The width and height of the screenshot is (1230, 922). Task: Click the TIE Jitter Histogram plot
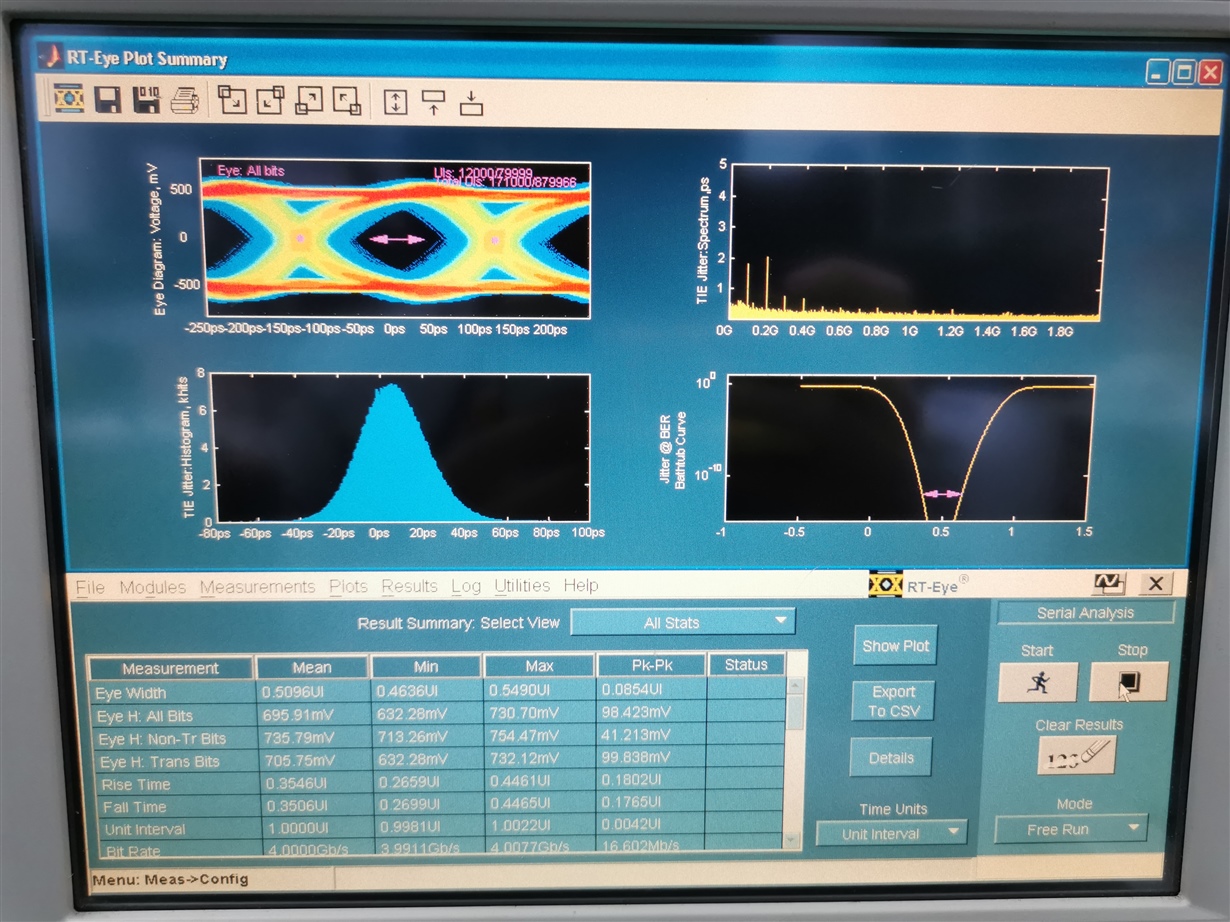point(402,448)
